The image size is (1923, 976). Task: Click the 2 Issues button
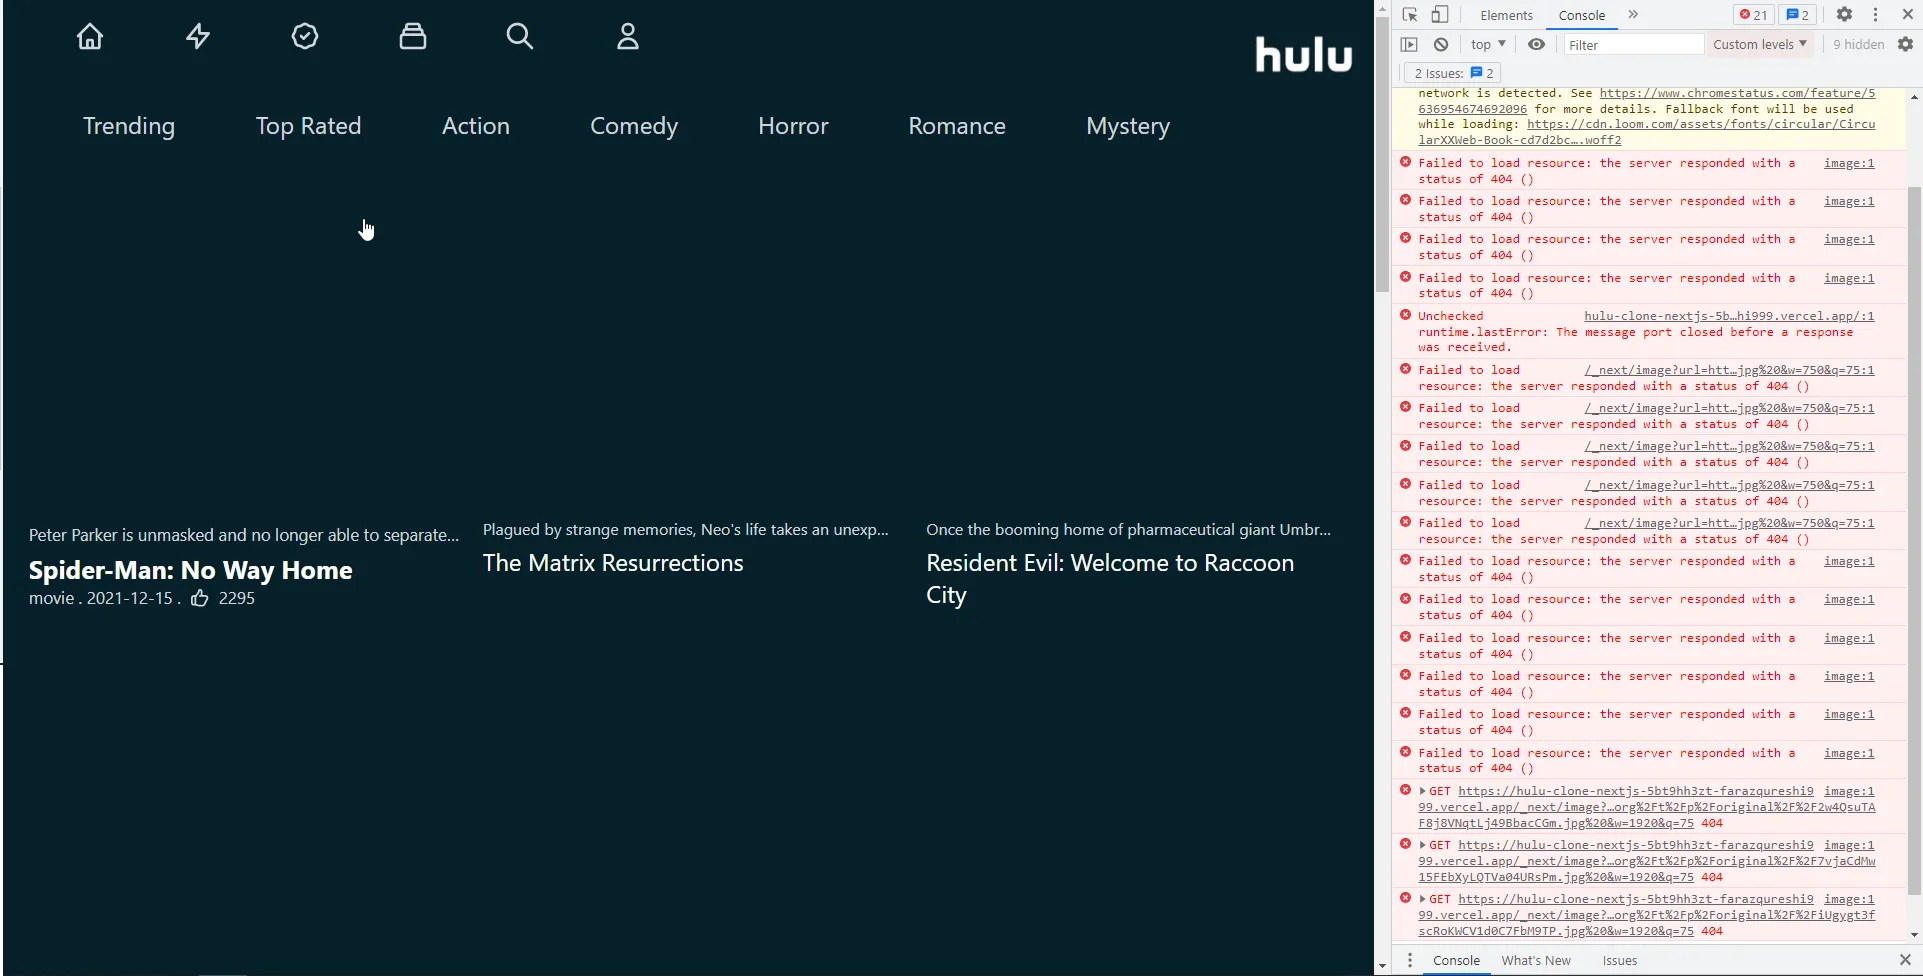coord(1454,73)
